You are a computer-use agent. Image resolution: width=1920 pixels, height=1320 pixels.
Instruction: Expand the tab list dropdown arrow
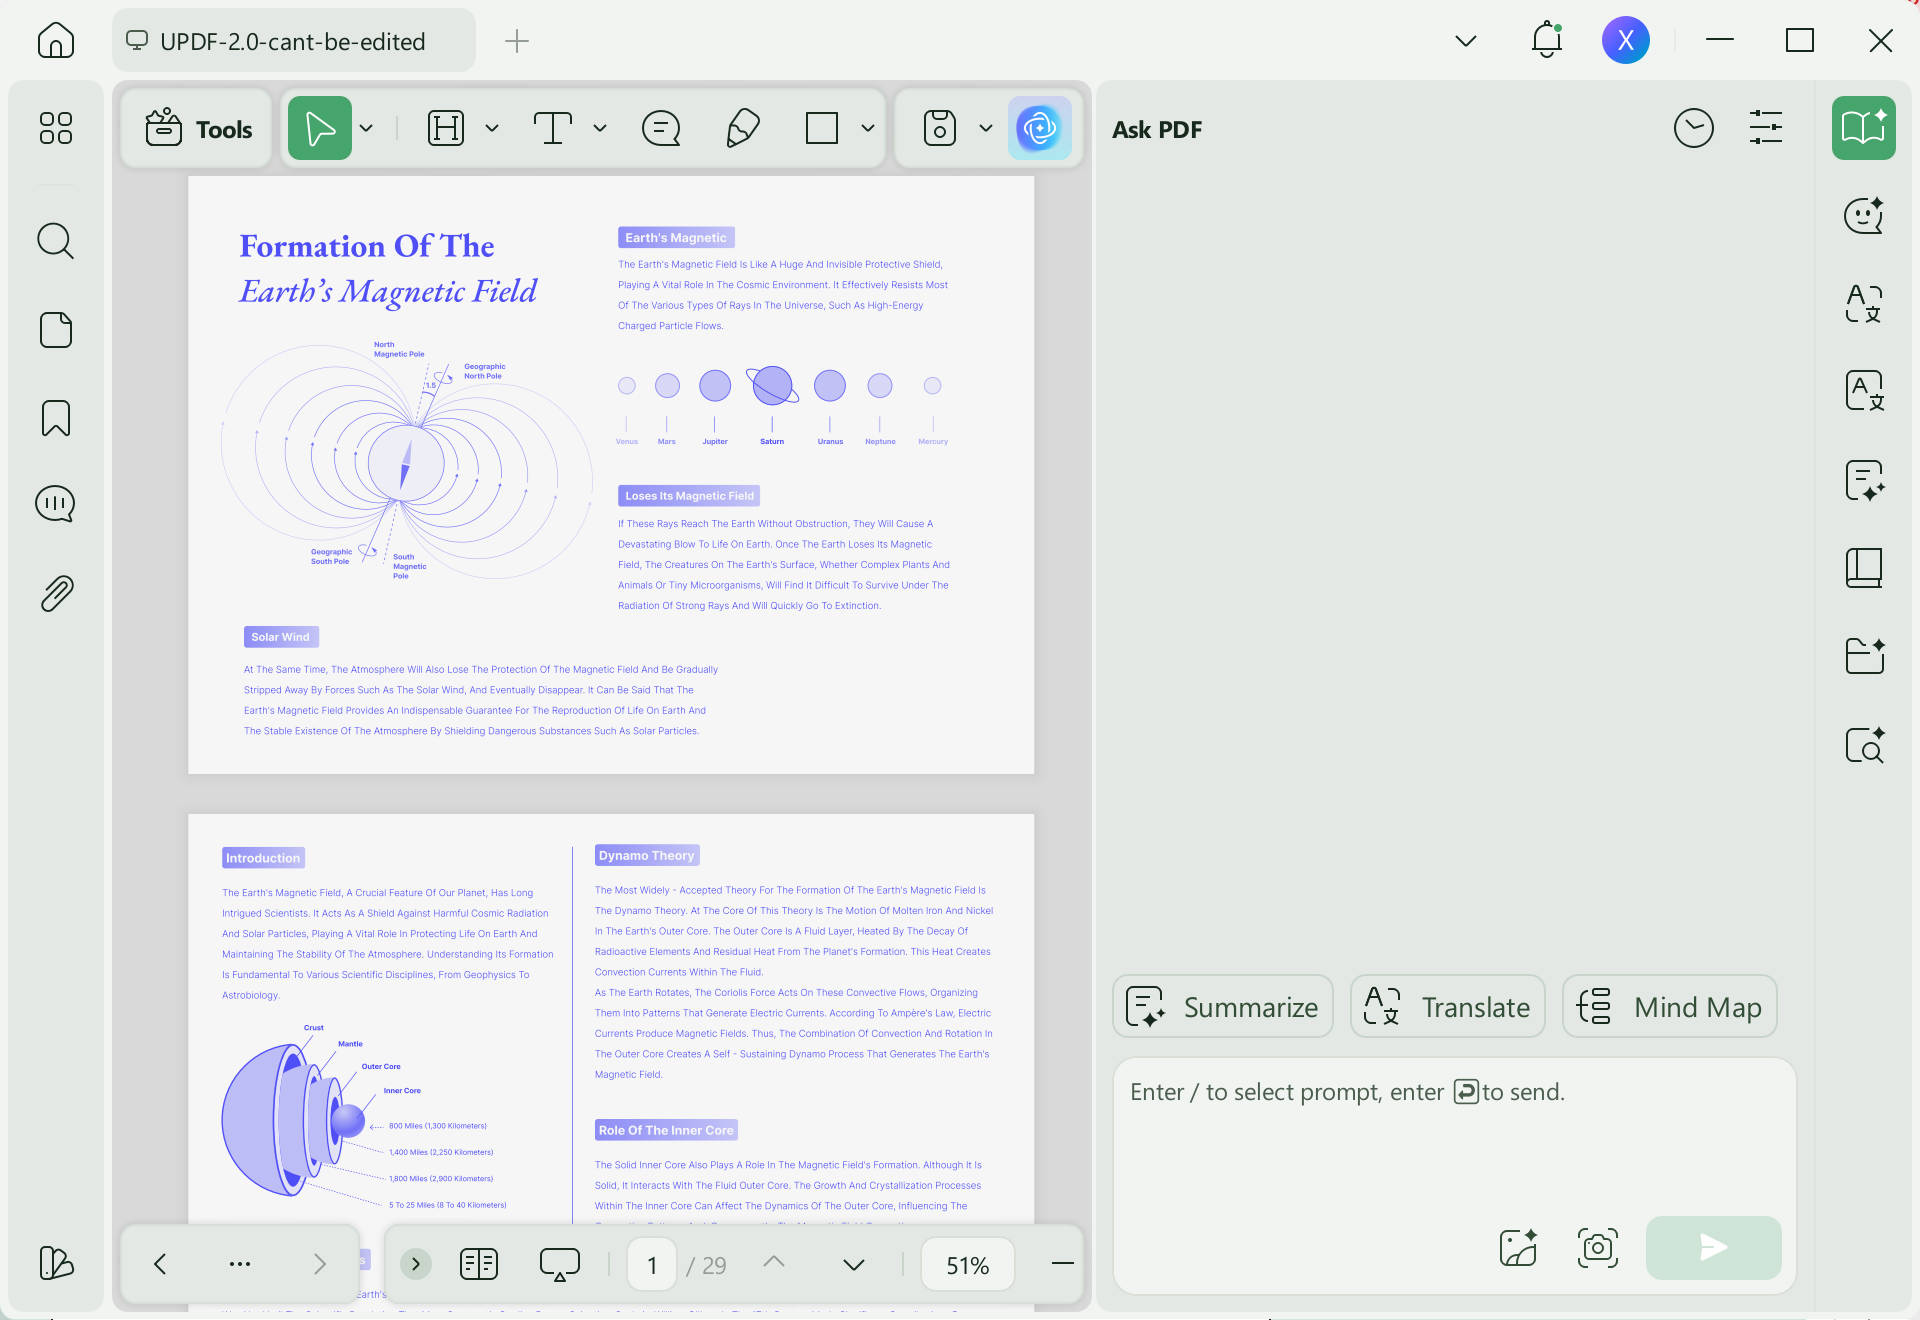coord(1466,41)
